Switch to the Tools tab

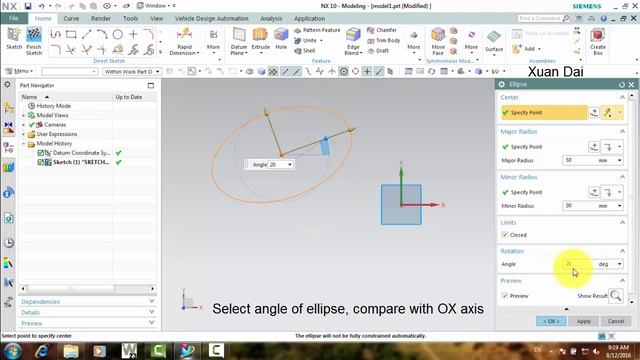coord(130,18)
